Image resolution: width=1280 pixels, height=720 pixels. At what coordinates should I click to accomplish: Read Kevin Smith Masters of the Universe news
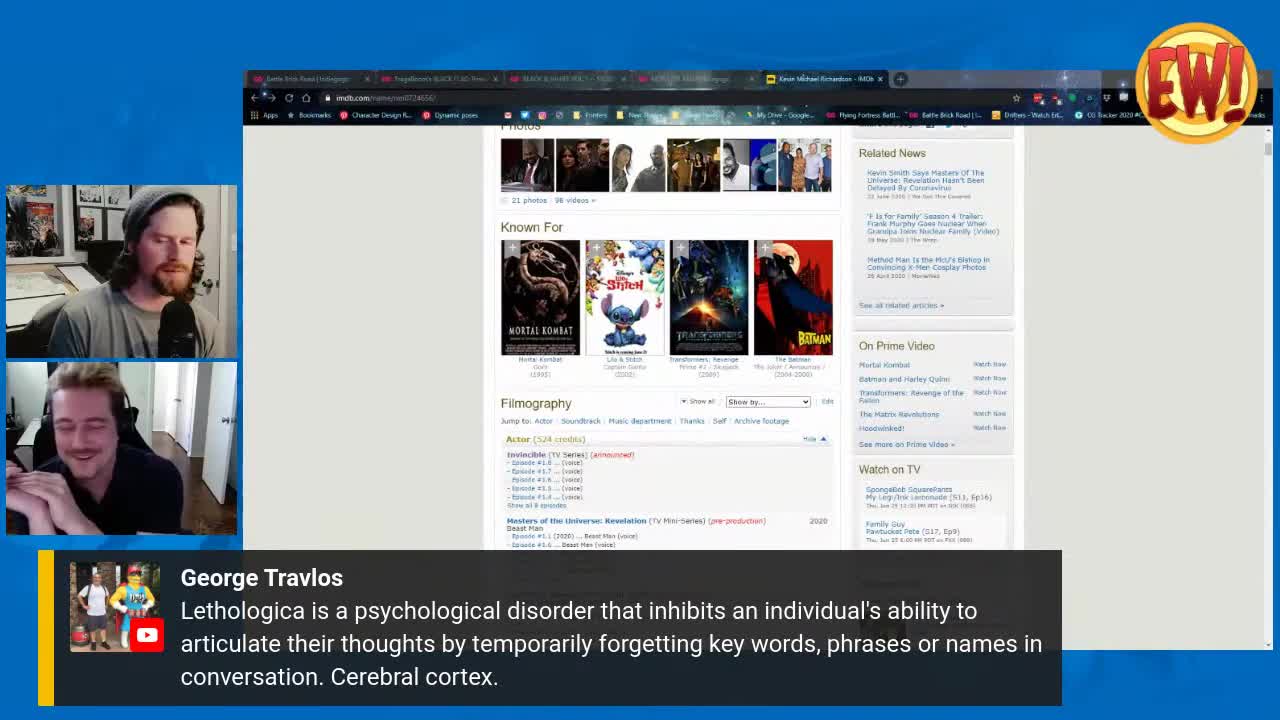(925, 180)
